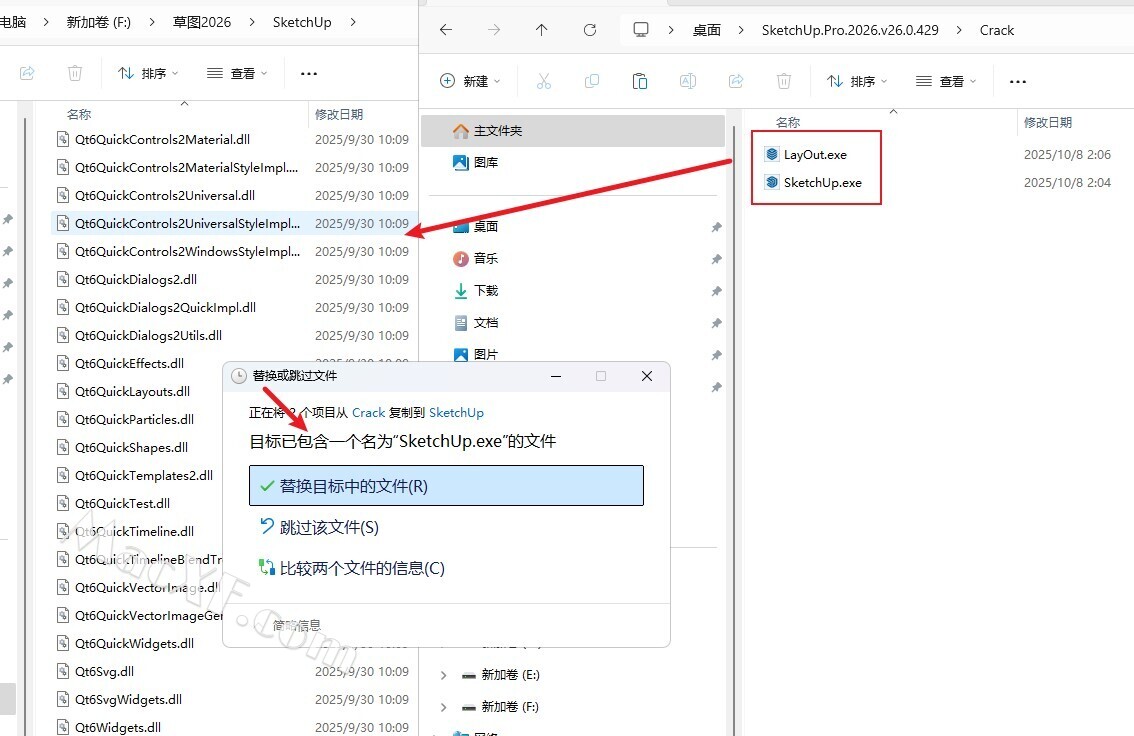The image size is (1134, 736).
Task: Click the Rename icon in right toolbar
Action: pos(688,81)
